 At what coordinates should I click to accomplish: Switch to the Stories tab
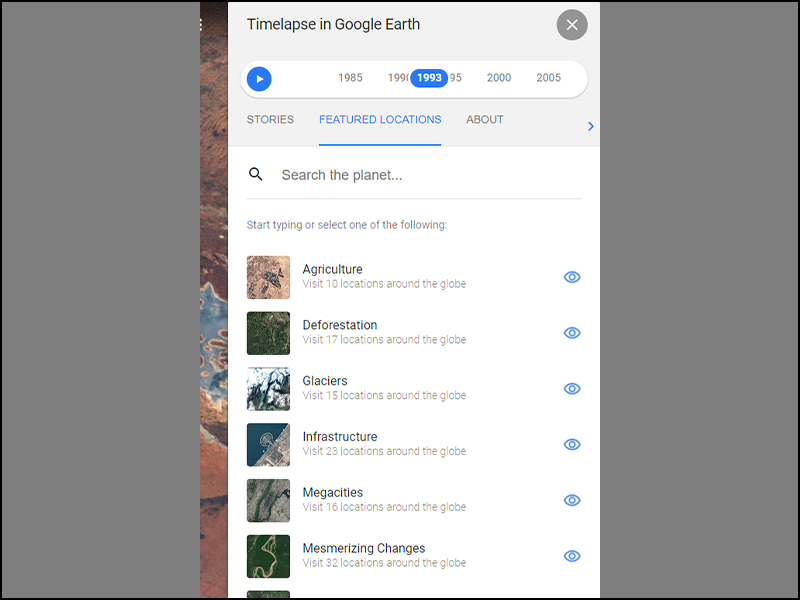point(270,119)
